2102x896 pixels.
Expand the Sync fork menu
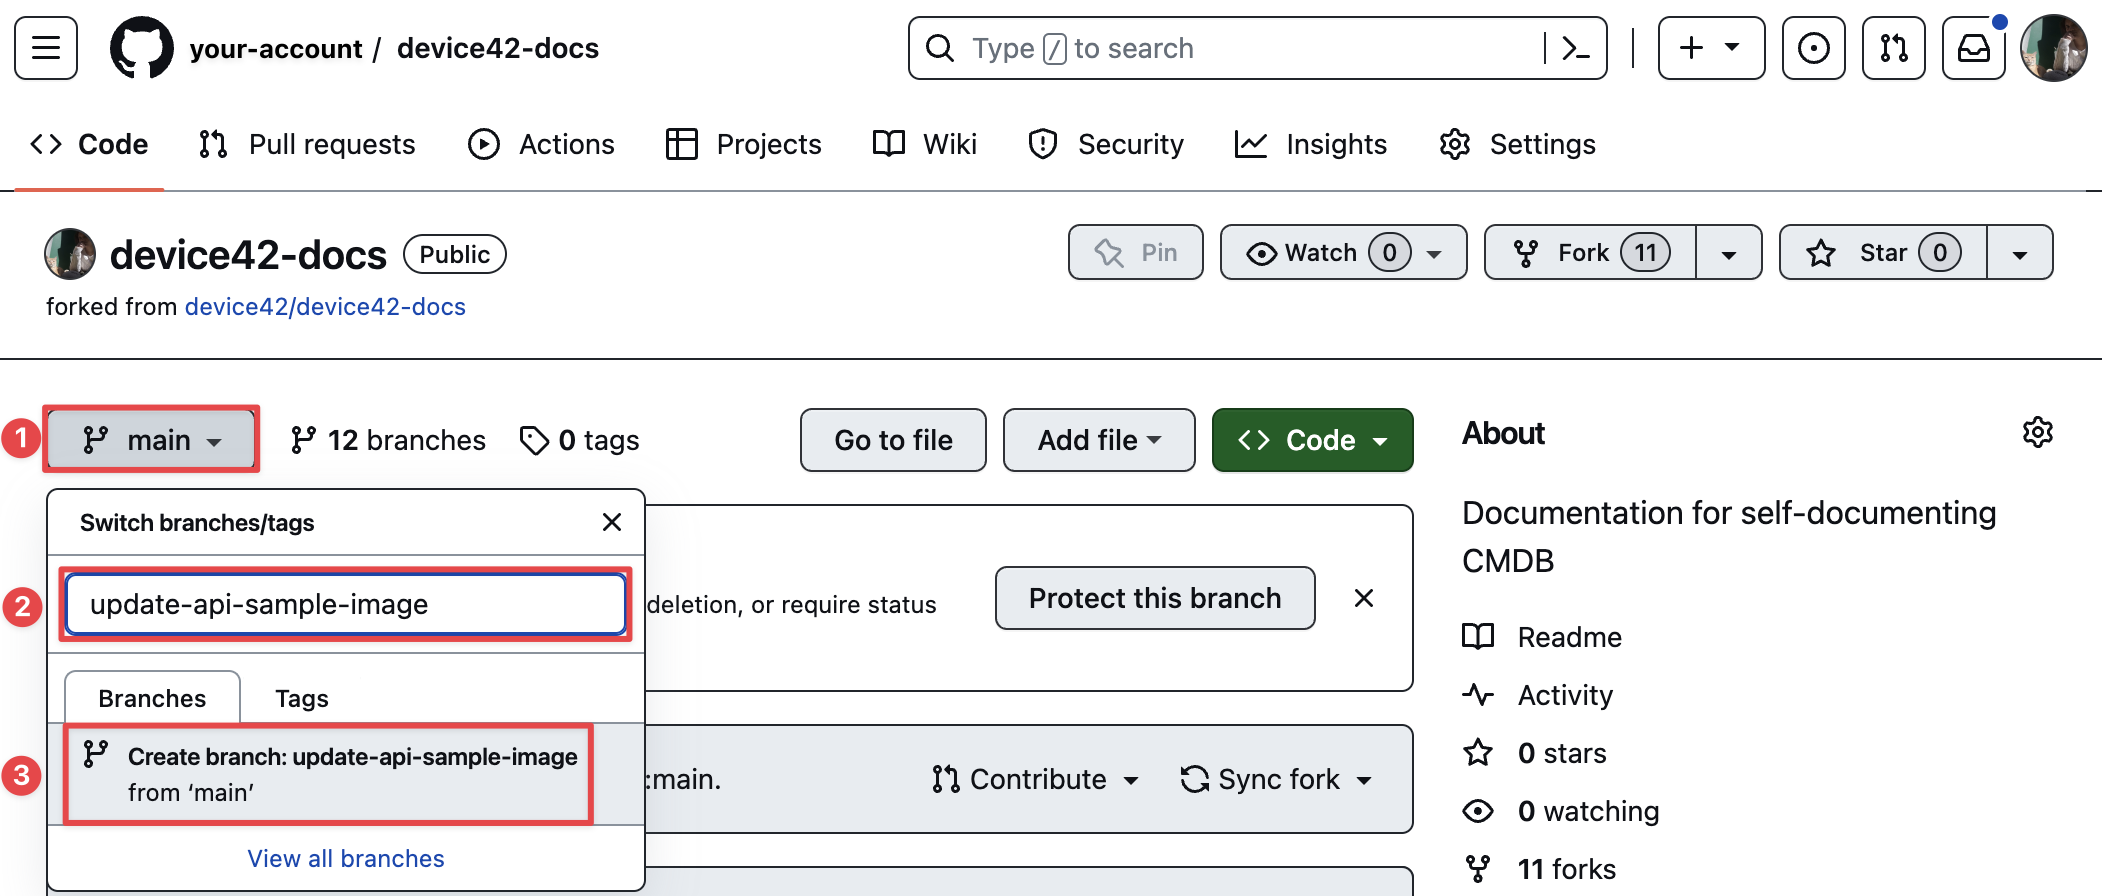pos(1275,779)
